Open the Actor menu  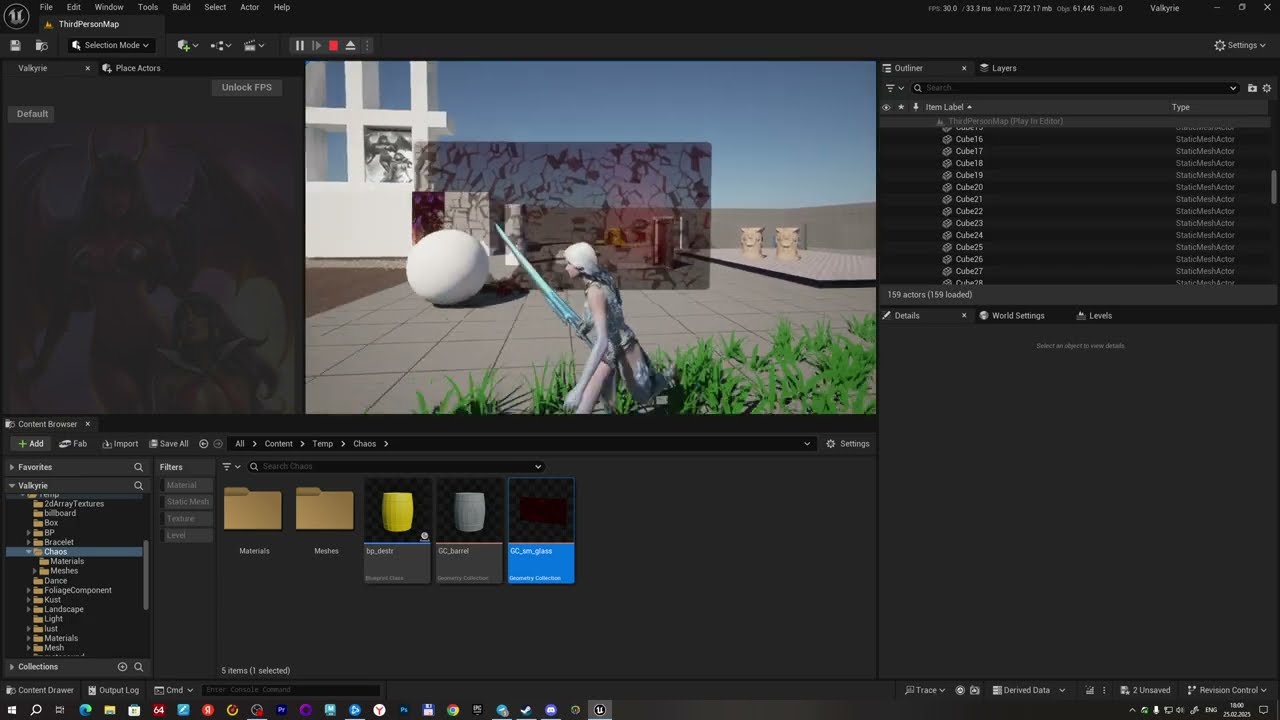pos(250,7)
